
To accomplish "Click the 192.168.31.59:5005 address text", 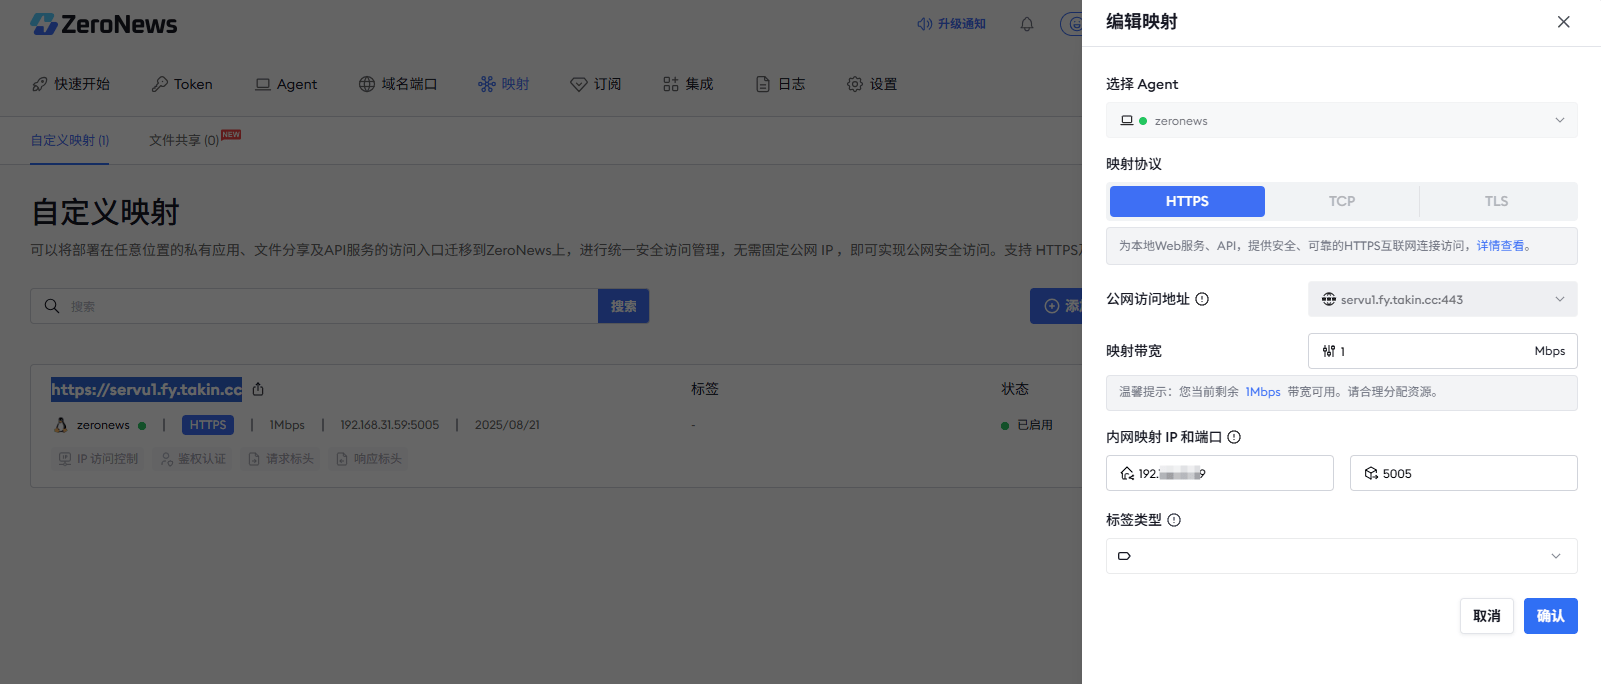I will pos(390,425).
